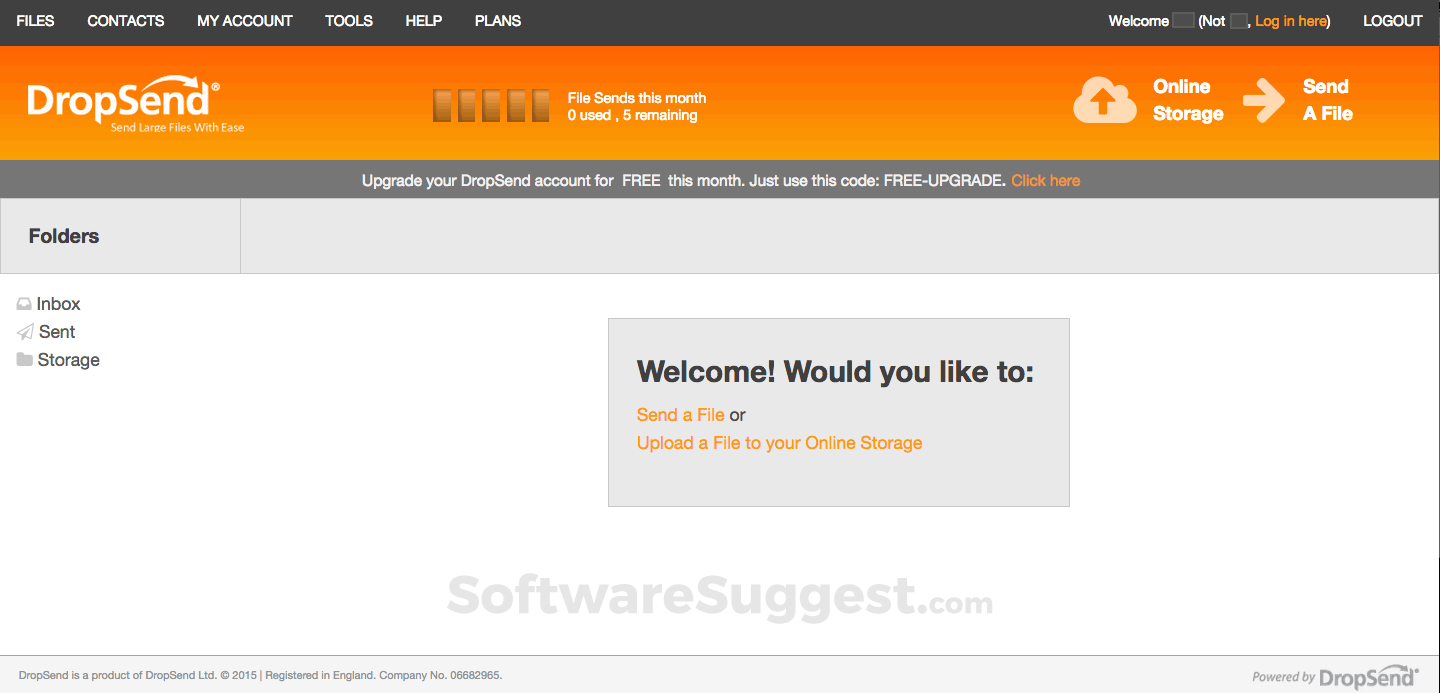Click the 'Log in here' link
Image resolution: width=1440 pixels, height=693 pixels.
[x=1291, y=21]
